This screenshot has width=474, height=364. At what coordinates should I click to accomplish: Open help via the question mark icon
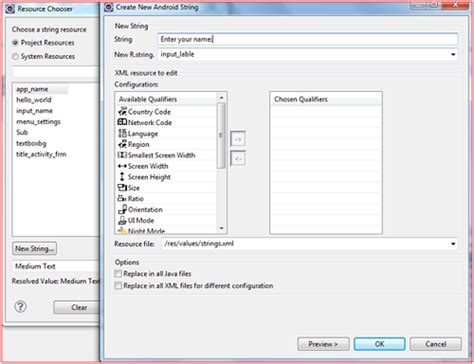(x=20, y=306)
